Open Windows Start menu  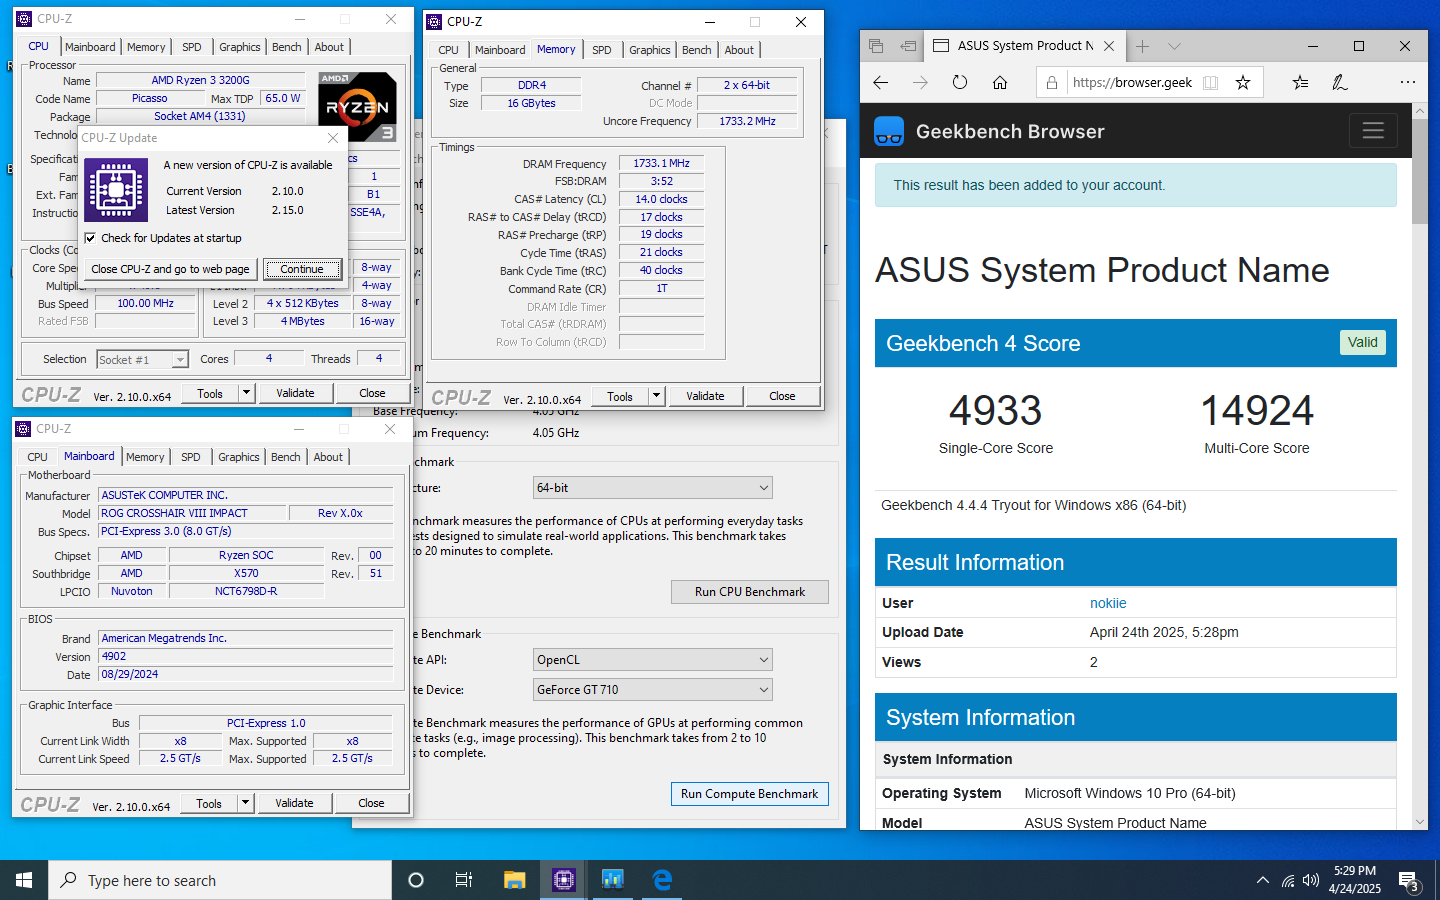(24, 880)
